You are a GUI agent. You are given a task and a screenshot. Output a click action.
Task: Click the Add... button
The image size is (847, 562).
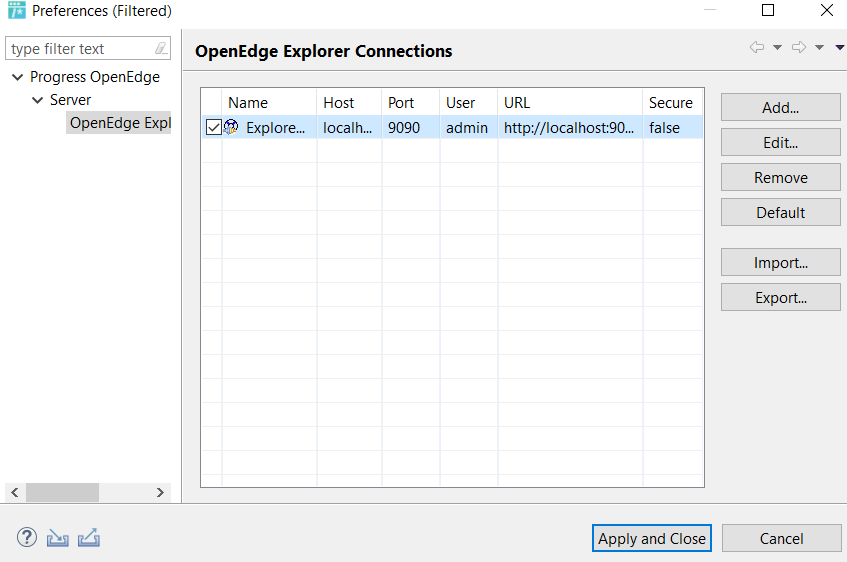(781, 108)
